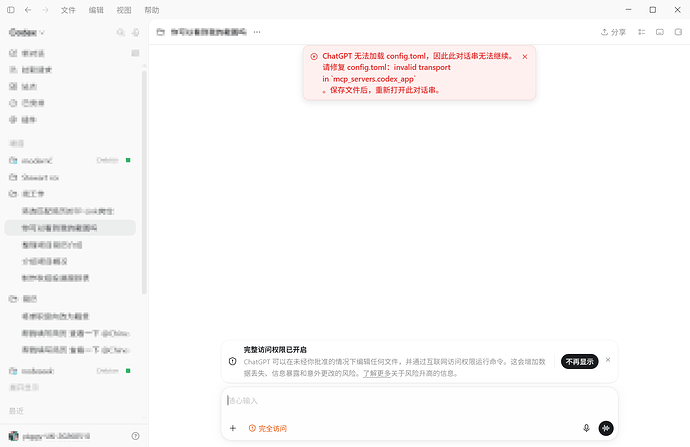Open the 完全访问 permission dropdown
Screen dimensions: 690x447
(268, 428)
